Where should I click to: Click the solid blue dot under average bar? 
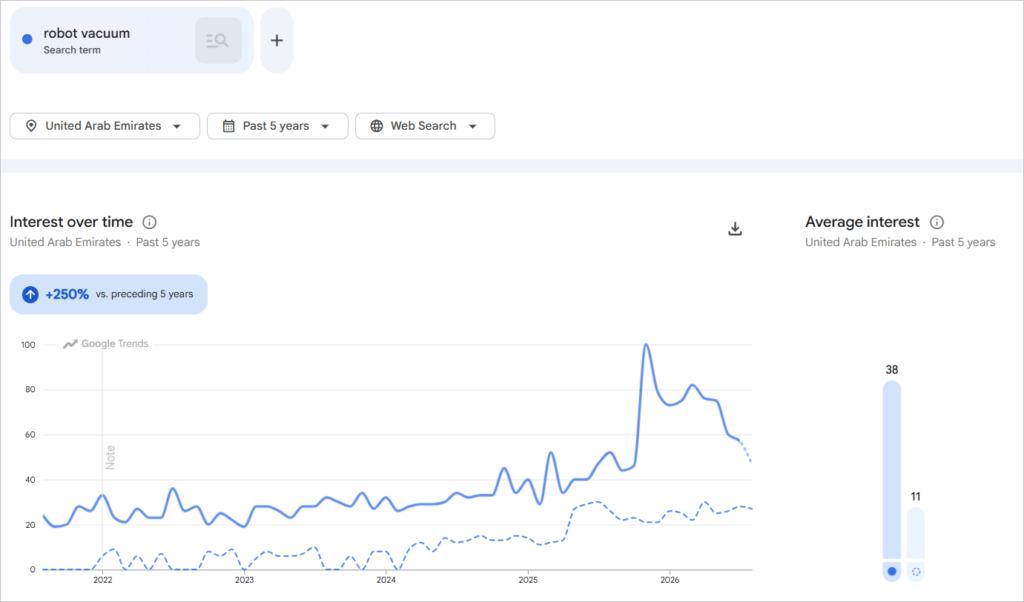892,571
